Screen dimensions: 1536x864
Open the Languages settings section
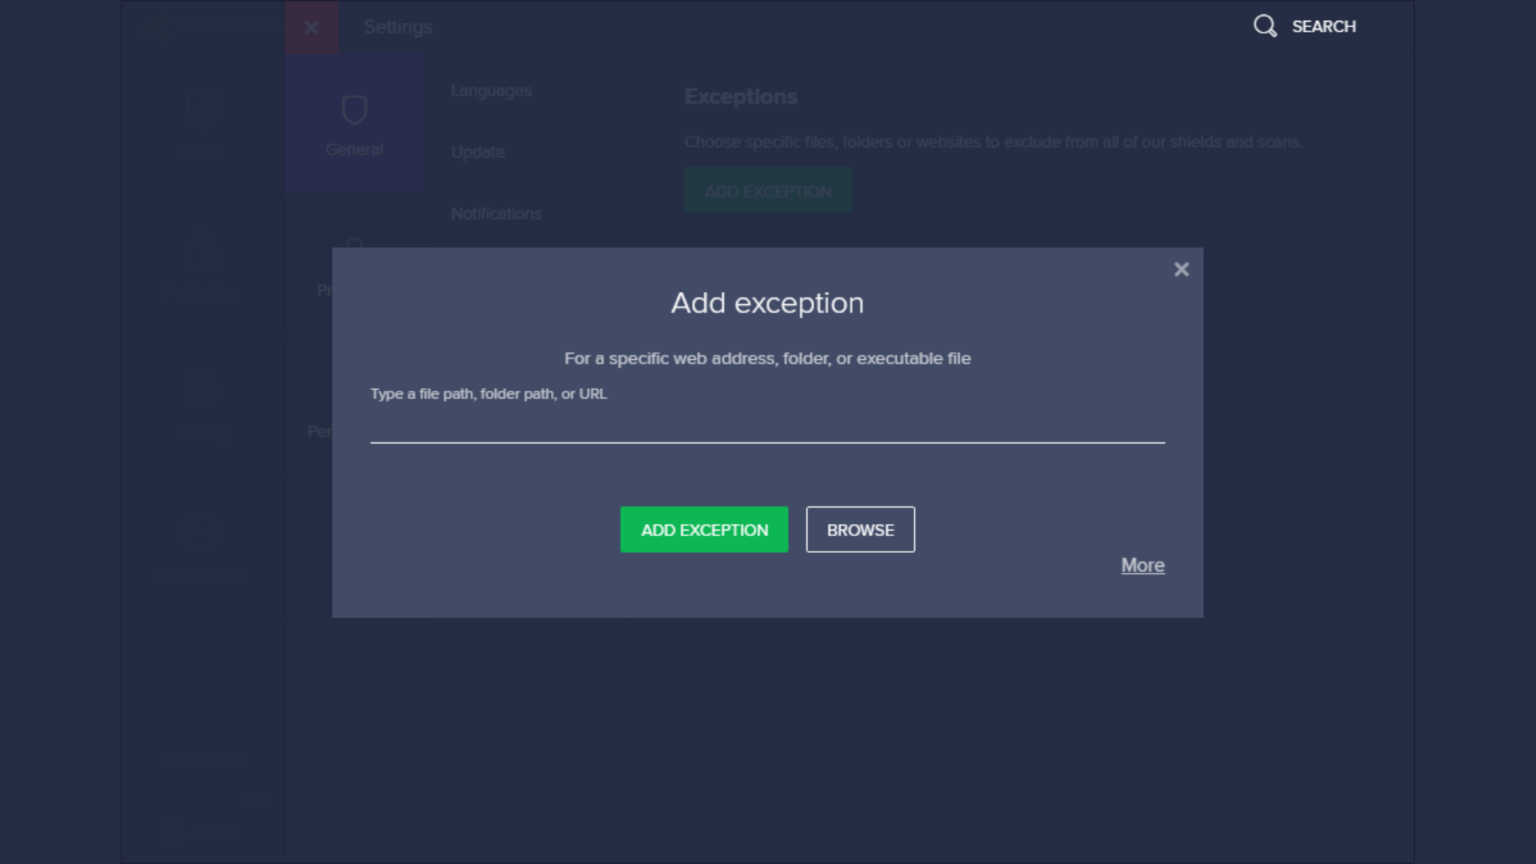pyautogui.click(x=491, y=91)
